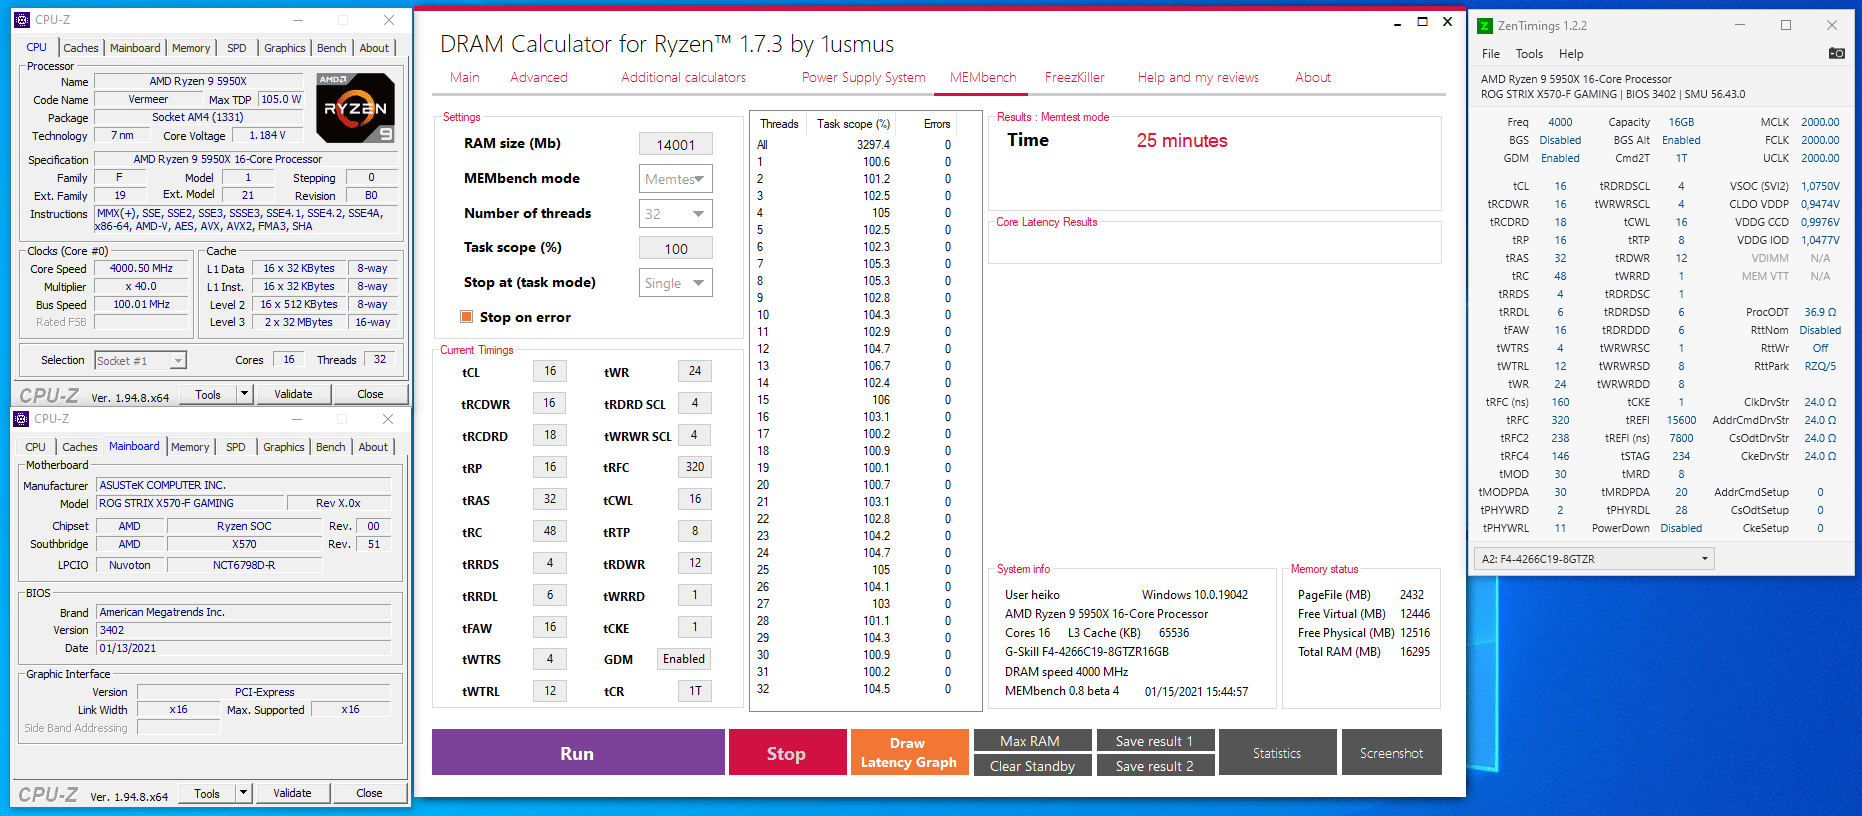Click the ZenTimings window title icon
Image resolution: width=1862 pixels, height=816 pixels.
[1485, 26]
